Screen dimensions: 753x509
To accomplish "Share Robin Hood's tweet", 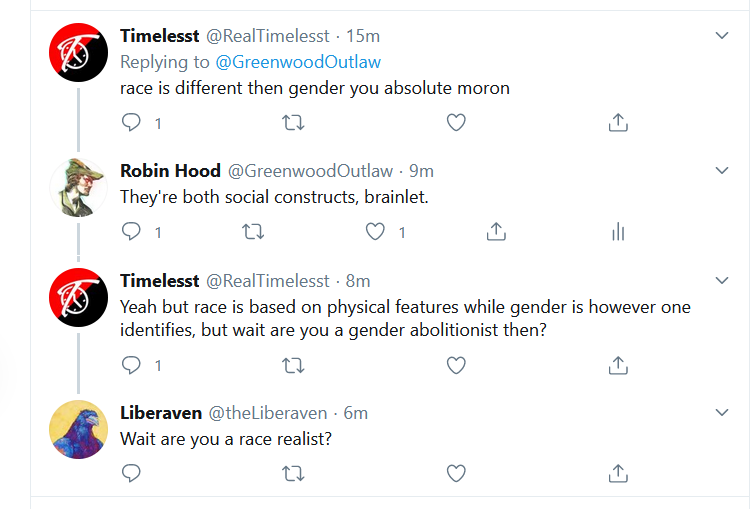I will point(496,232).
